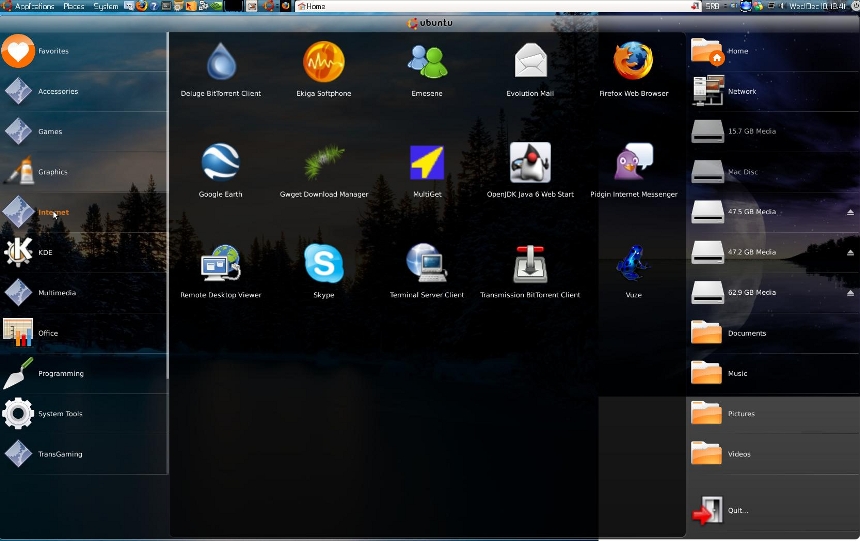Switch to the Multimedia category
Screen dimensions: 860x541
83,293
